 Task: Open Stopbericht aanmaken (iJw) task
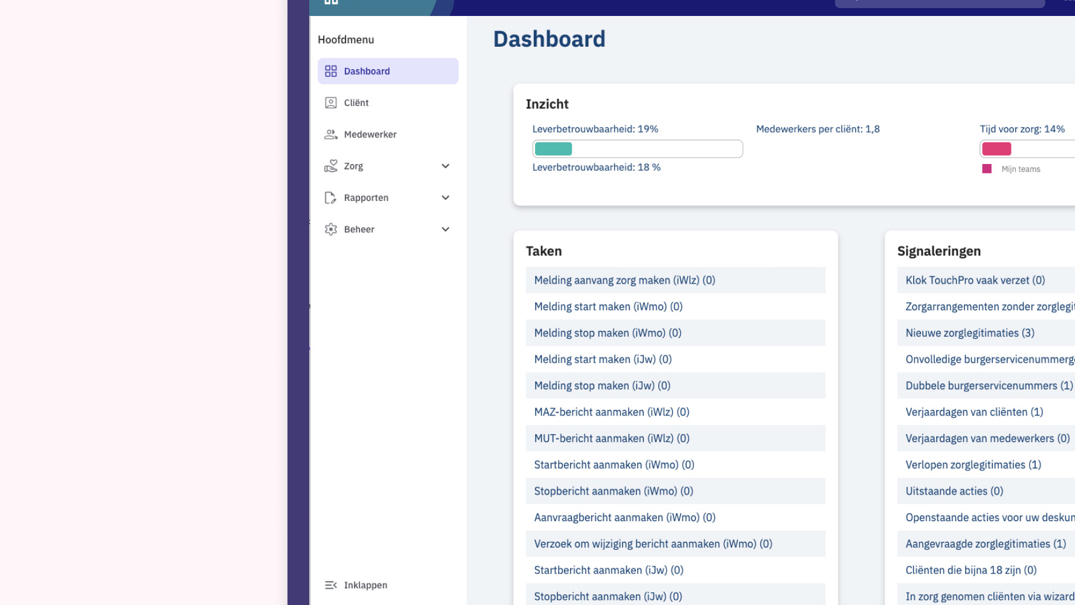coord(675,595)
